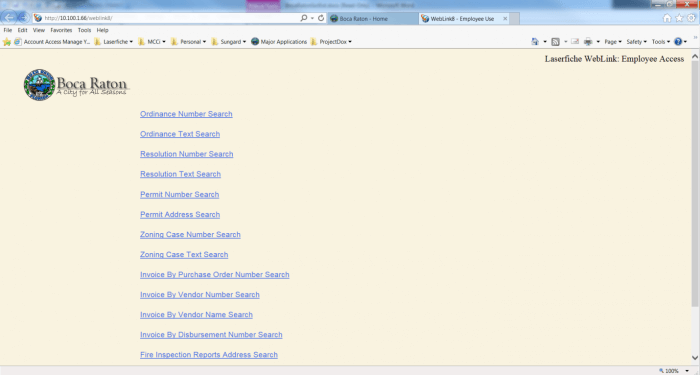Open Invoice By Purchase Order Number Search

point(215,275)
